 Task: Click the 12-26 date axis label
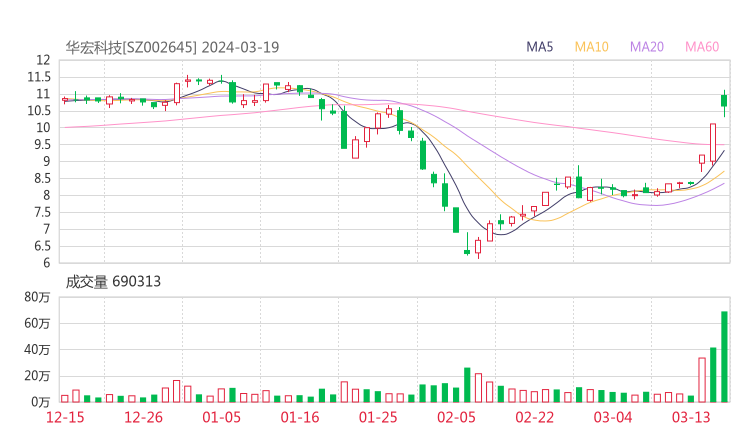click(x=143, y=417)
